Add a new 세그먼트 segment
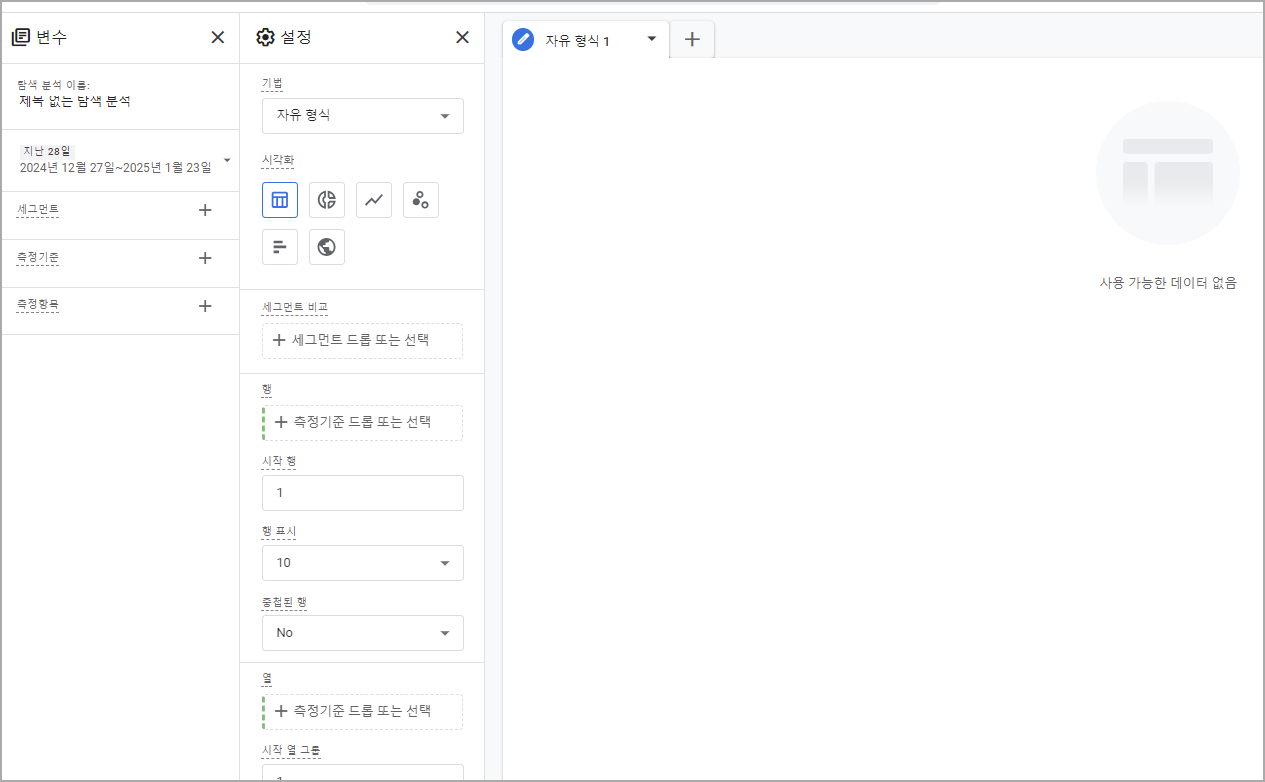 (x=205, y=211)
